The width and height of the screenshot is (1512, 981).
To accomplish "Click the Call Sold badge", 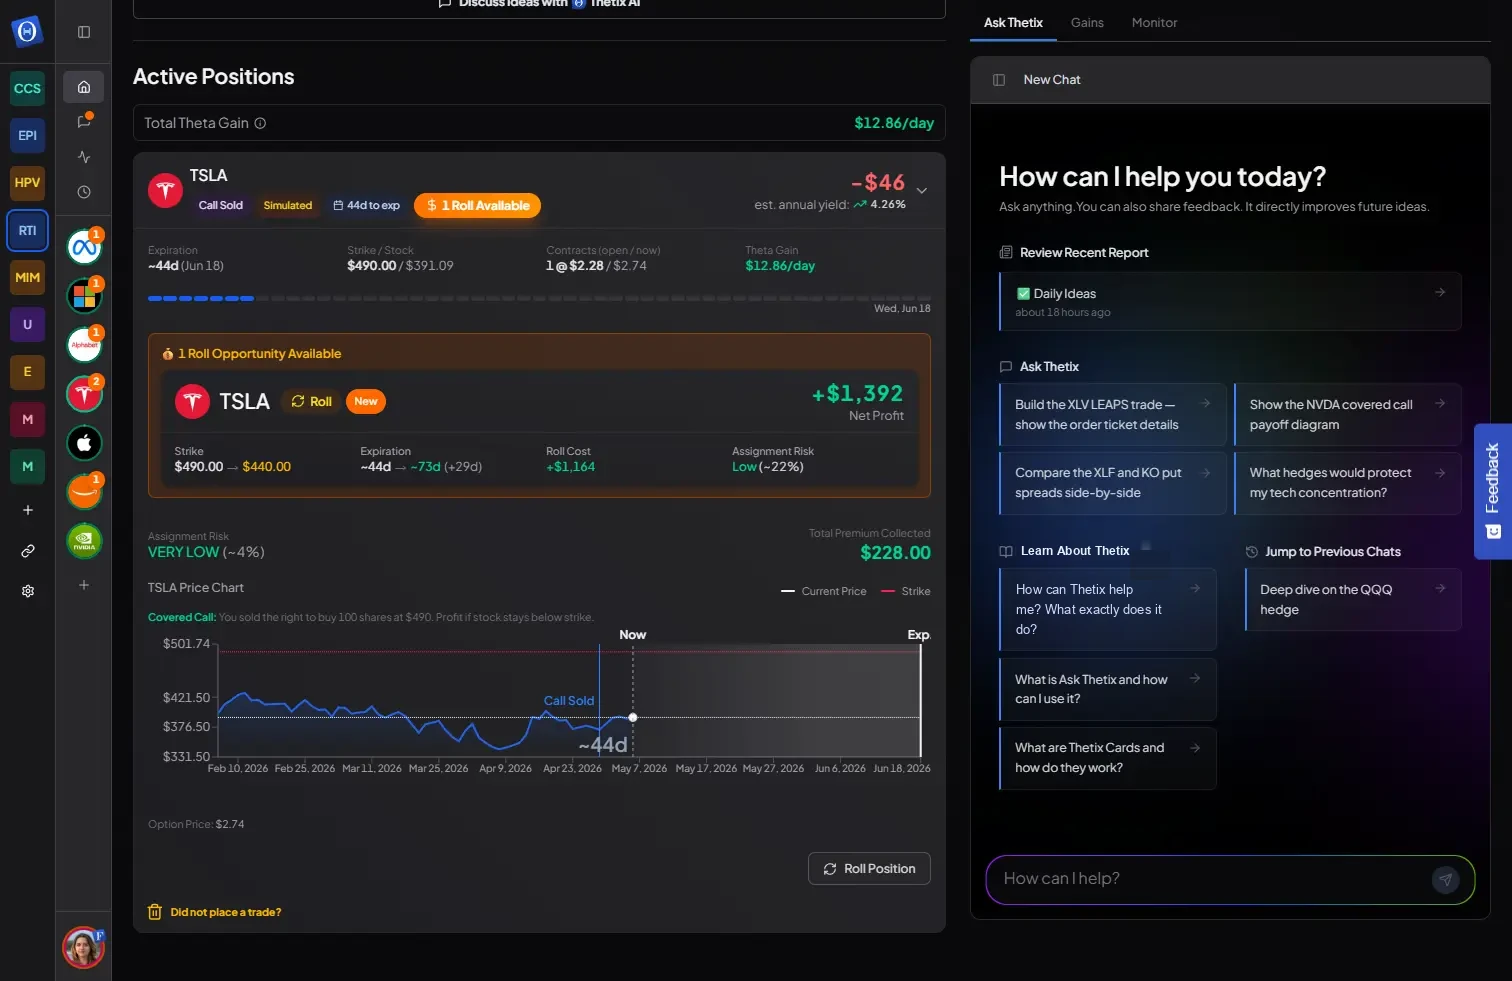I will tap(220, 205).
